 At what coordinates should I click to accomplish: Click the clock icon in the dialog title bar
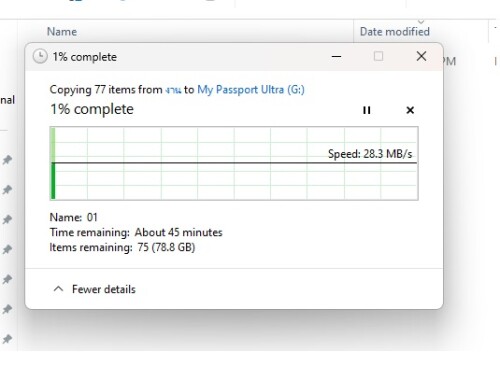coord(40,56)
